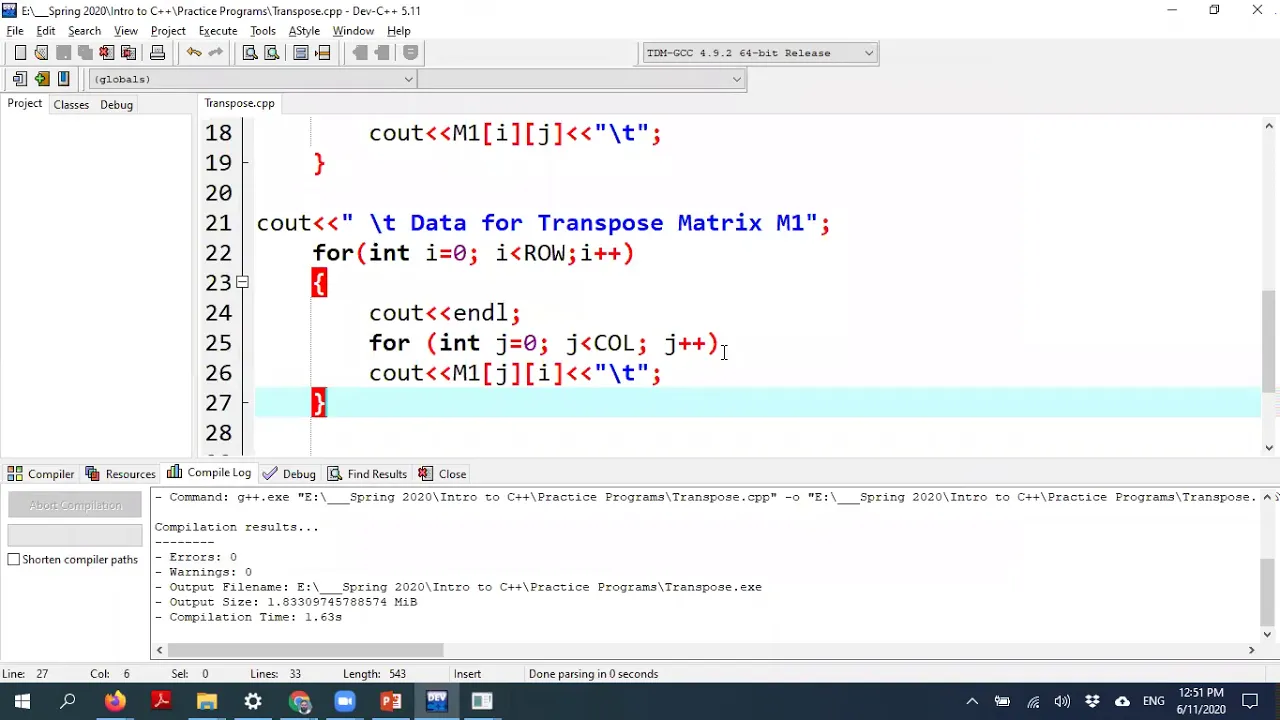Open the Compiler bottom tab

(41, 474)
